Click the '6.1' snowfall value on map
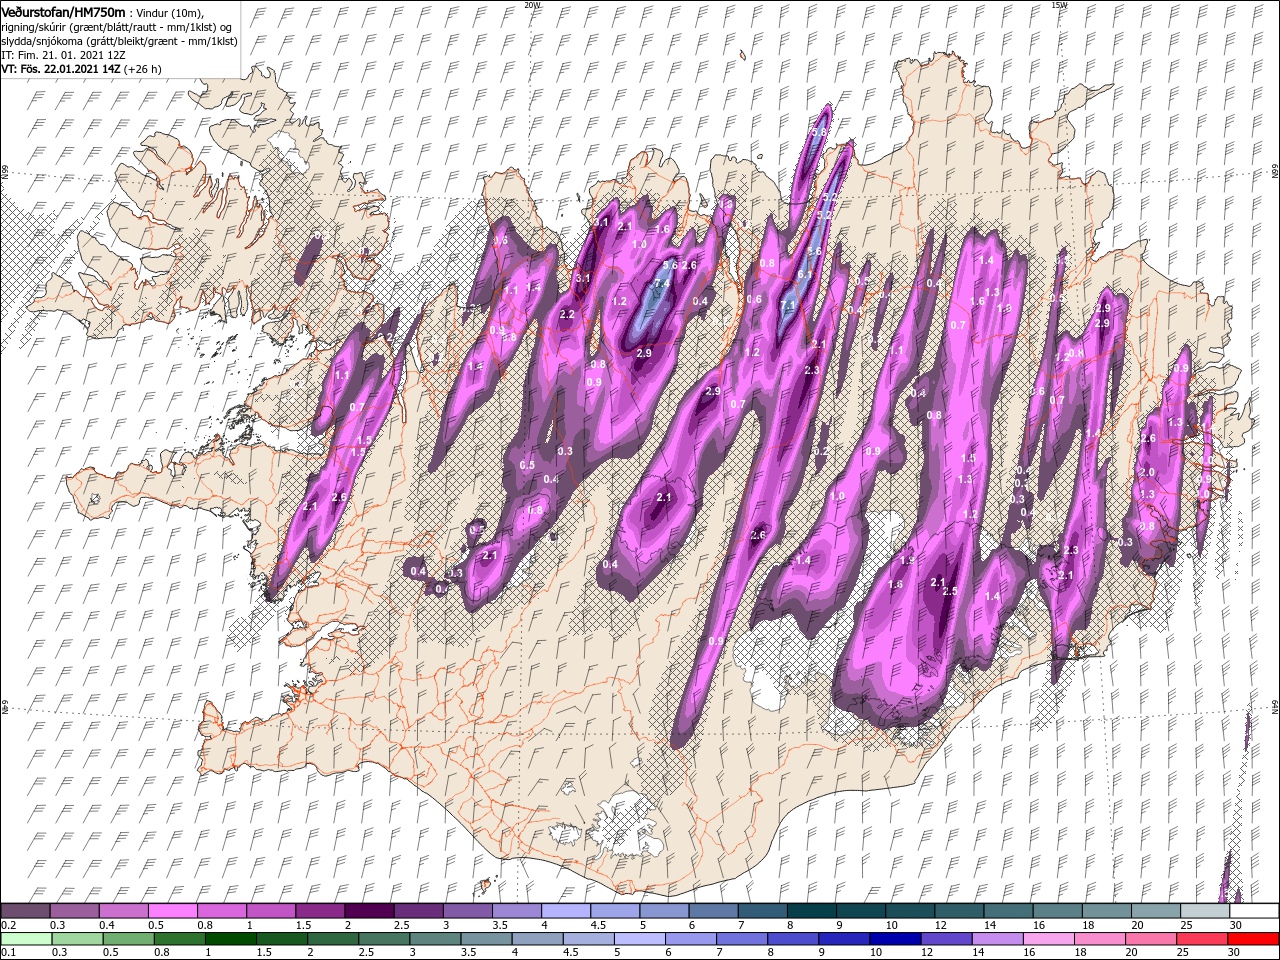The height and width of the screenshot is (960, 1280). point(804,274)
